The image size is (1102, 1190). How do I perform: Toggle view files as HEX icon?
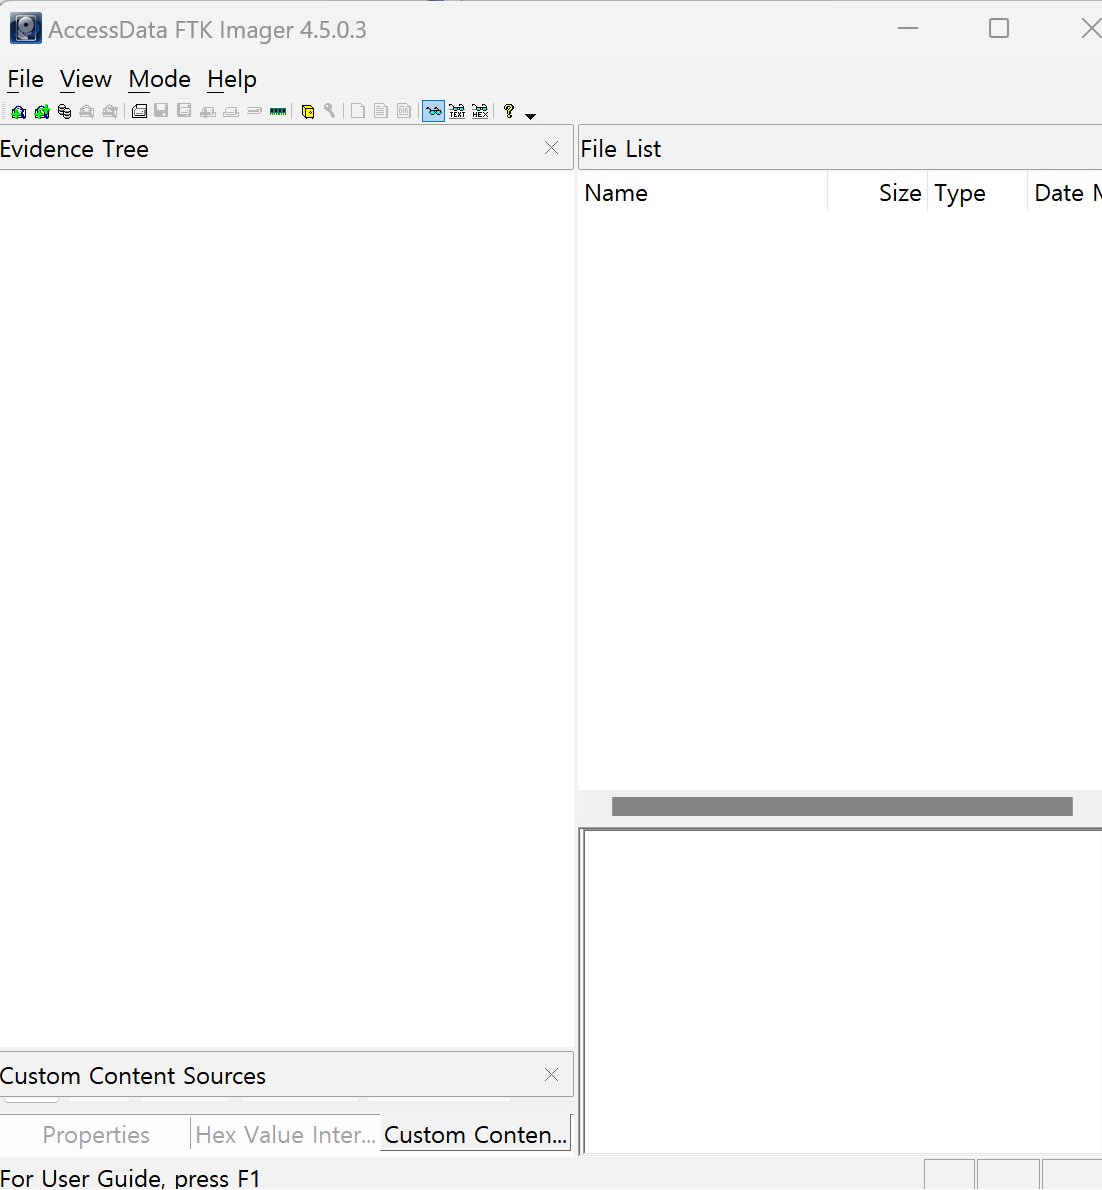(x=480, y=112)
